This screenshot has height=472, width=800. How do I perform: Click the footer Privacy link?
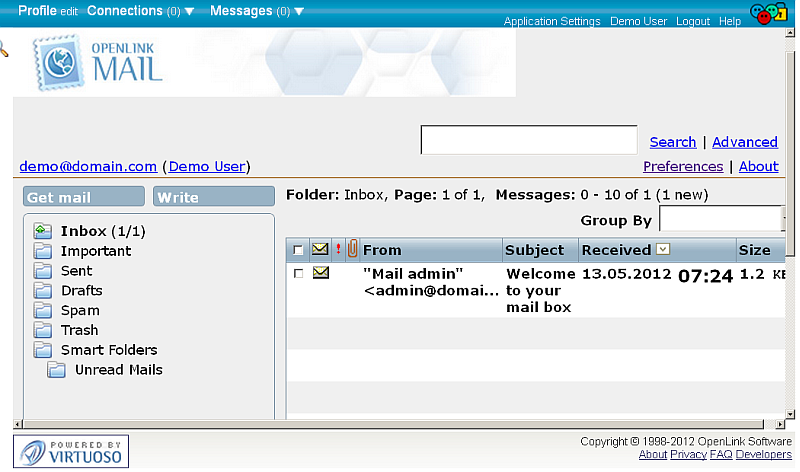[x=688, y=454]
